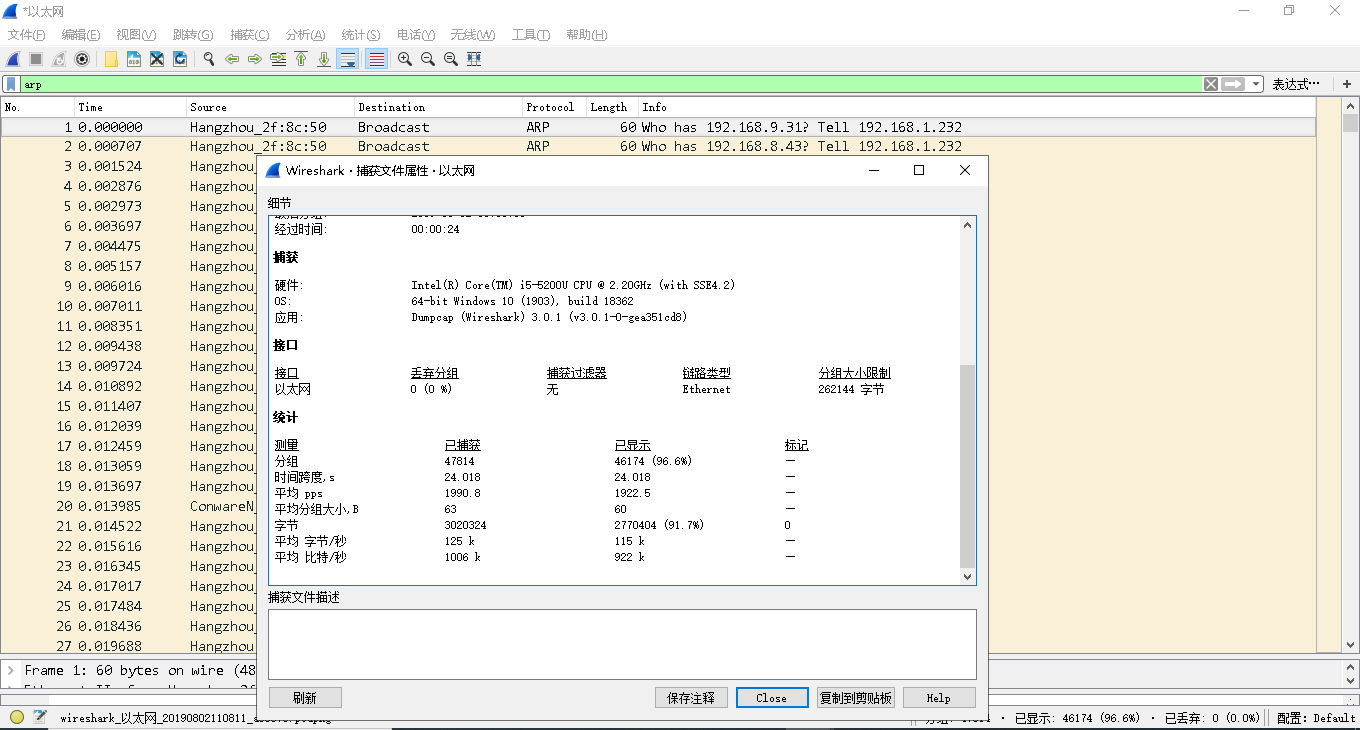Screen dimensions: 1360x730
Task: Select packet 2 asking for 192.168.8.43
Action: pos(658,146)
